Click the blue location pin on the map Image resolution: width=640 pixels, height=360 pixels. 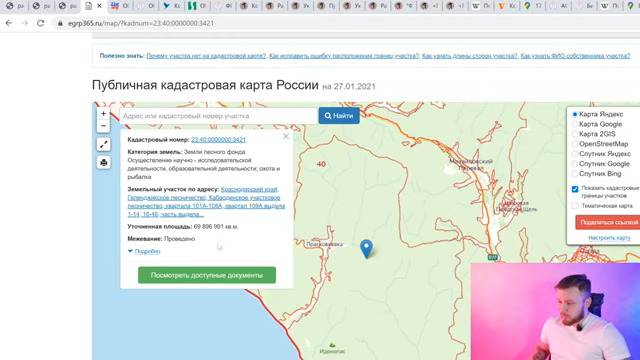366,248
